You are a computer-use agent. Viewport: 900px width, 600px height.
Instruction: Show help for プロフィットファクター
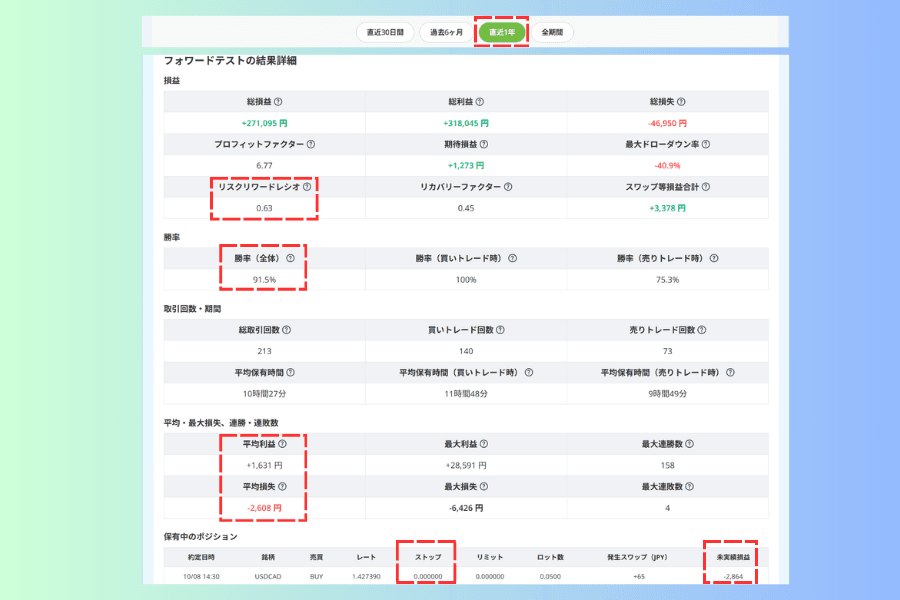tap(311, 144)
